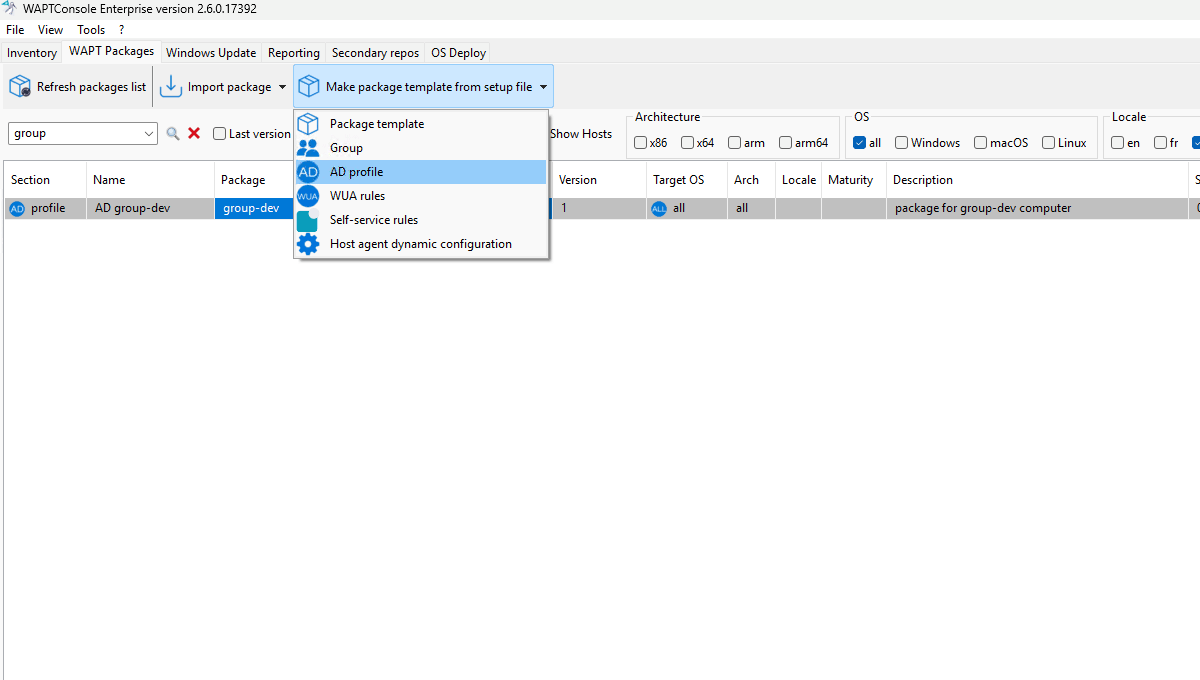Screen dimensions: 1200x680
Task: Click the Package template box icon in menu
Action: click(308, 124)
